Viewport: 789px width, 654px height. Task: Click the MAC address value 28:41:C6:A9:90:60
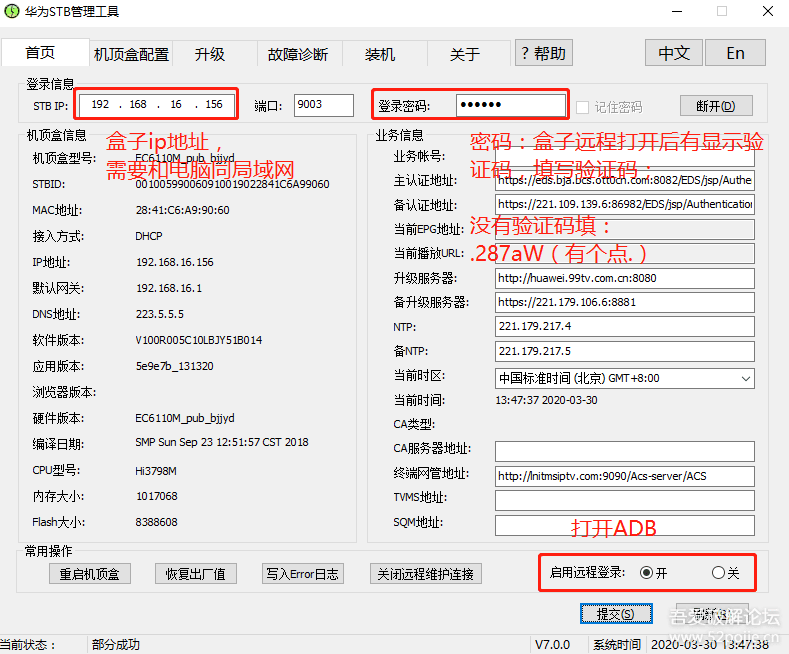(183, 210)
